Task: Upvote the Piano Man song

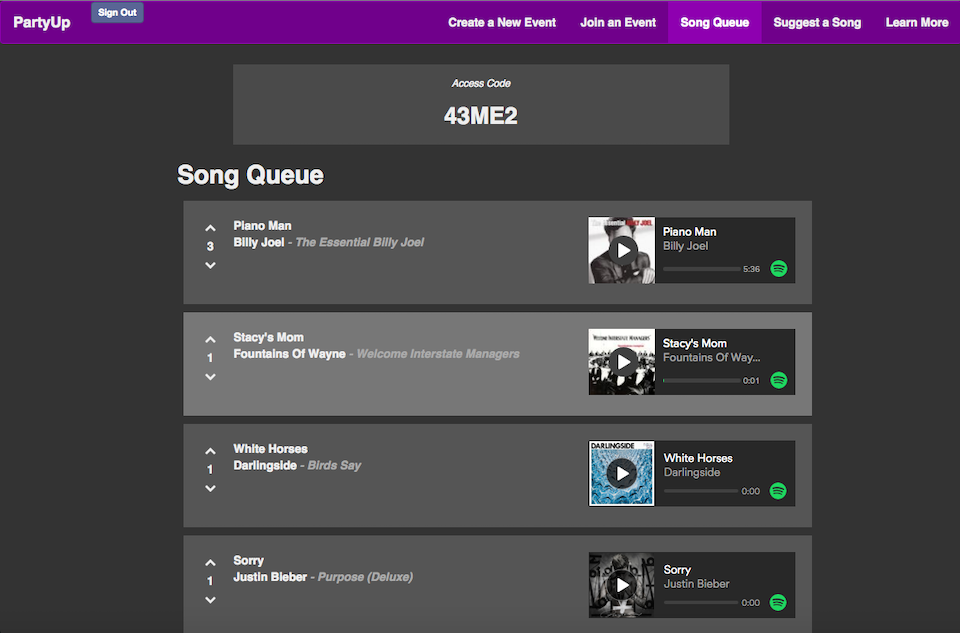Action: point(210,228)
